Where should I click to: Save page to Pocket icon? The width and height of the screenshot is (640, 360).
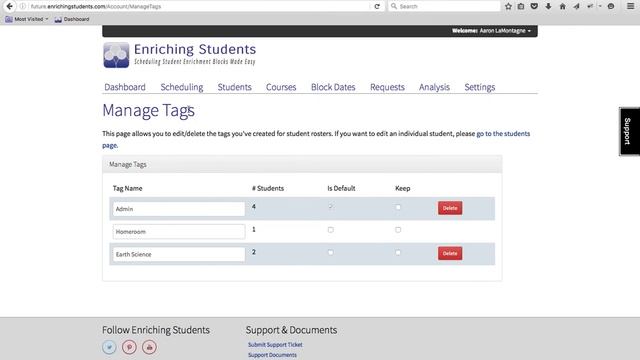click(x=534, y=6)
